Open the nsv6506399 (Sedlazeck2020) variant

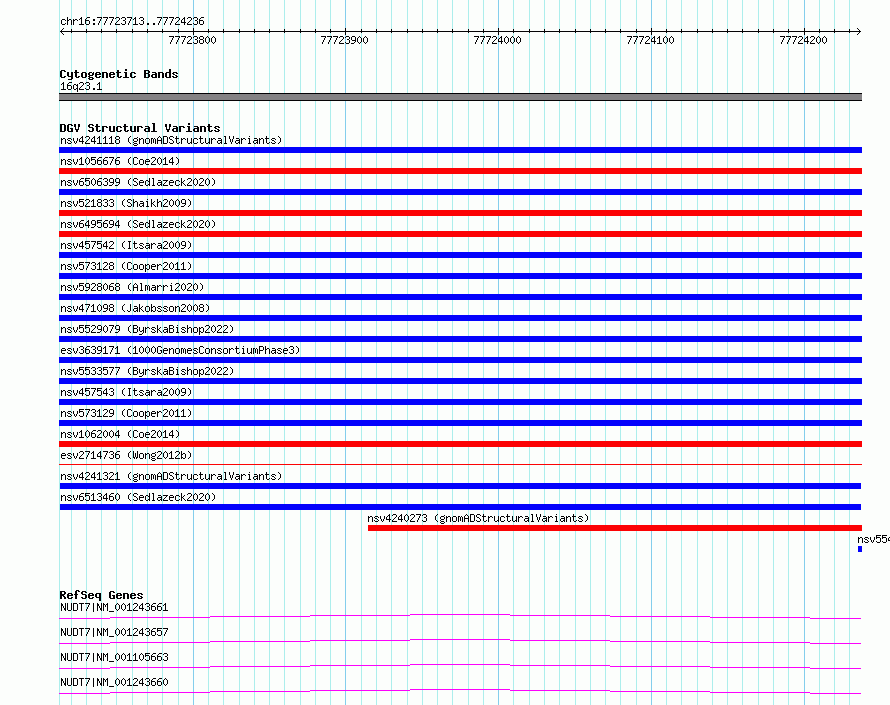138,182
